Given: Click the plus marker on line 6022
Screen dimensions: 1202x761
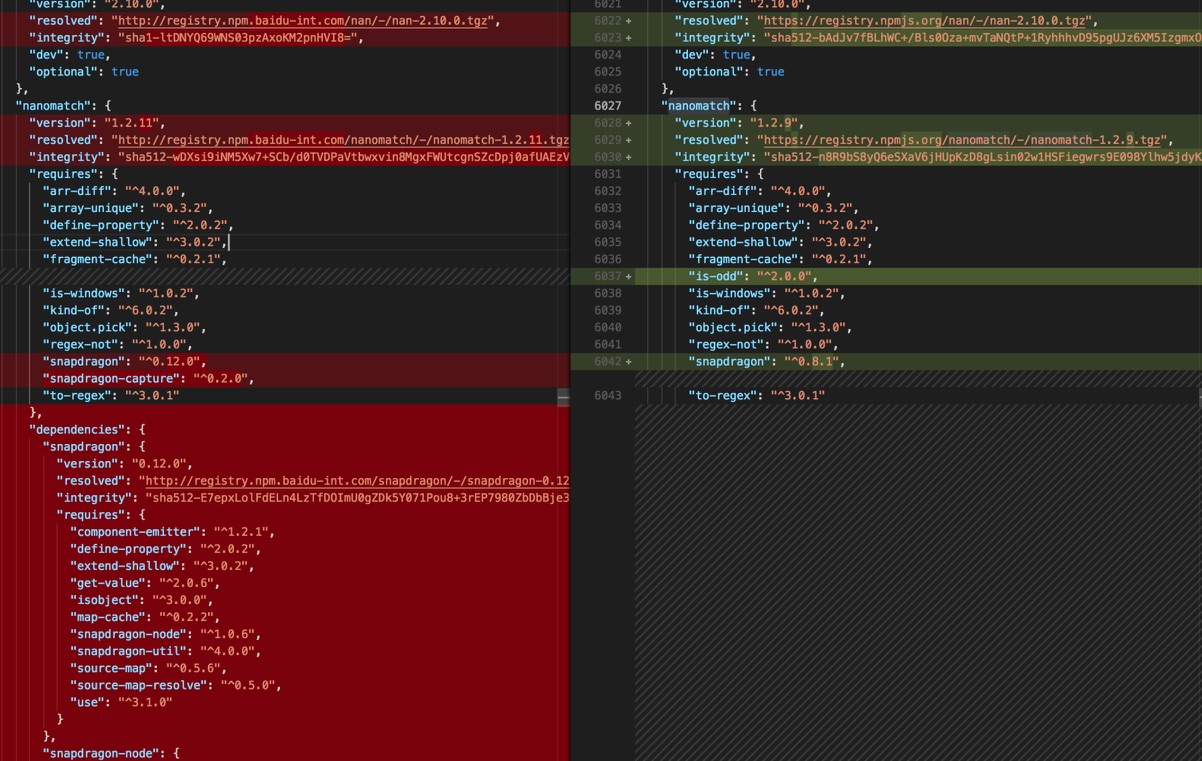Looking at the screenshot, I should 628,21.
